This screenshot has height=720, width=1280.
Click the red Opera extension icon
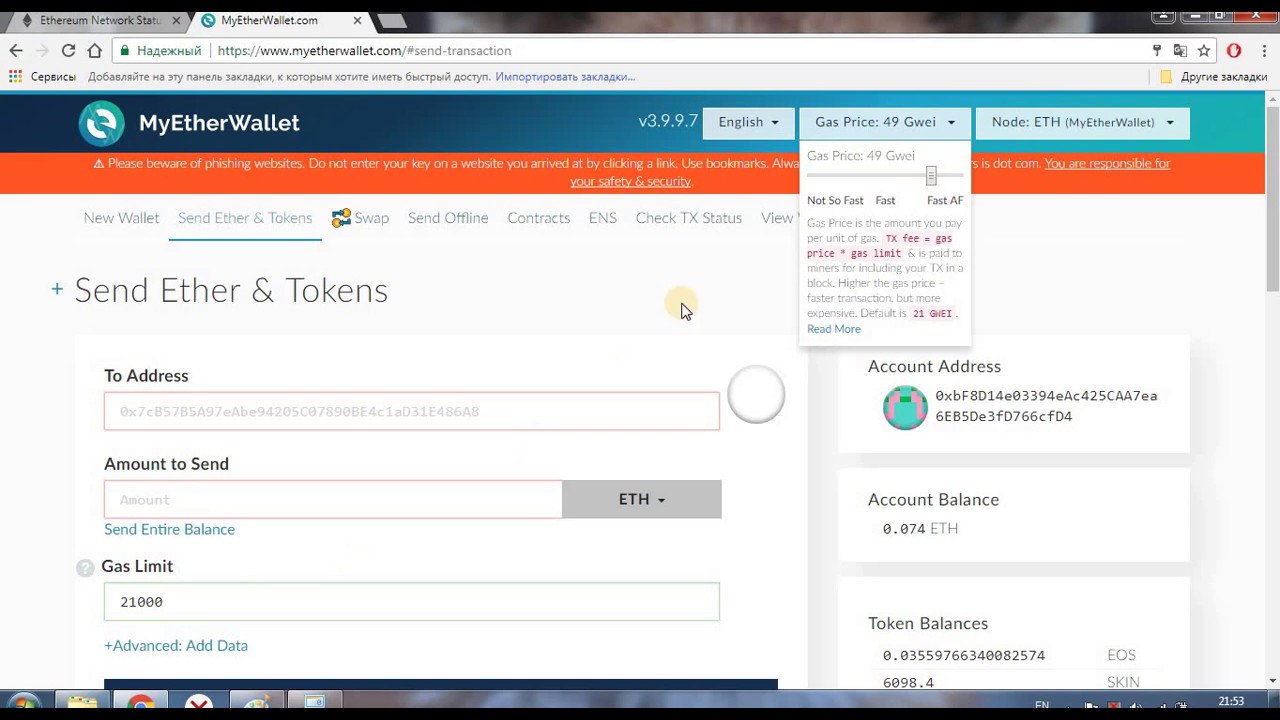(x=1234, y=50)
